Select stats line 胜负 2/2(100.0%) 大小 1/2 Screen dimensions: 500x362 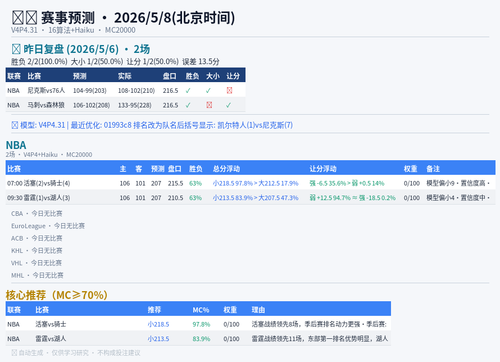pos(115,62)
